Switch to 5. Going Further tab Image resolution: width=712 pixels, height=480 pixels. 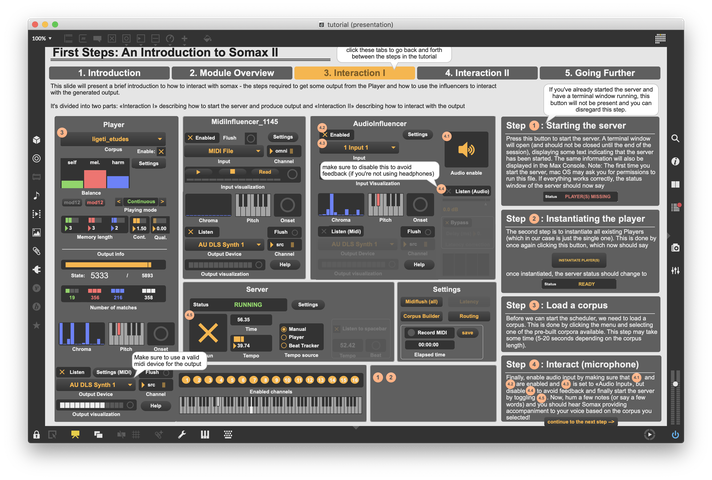coord(600,73)
